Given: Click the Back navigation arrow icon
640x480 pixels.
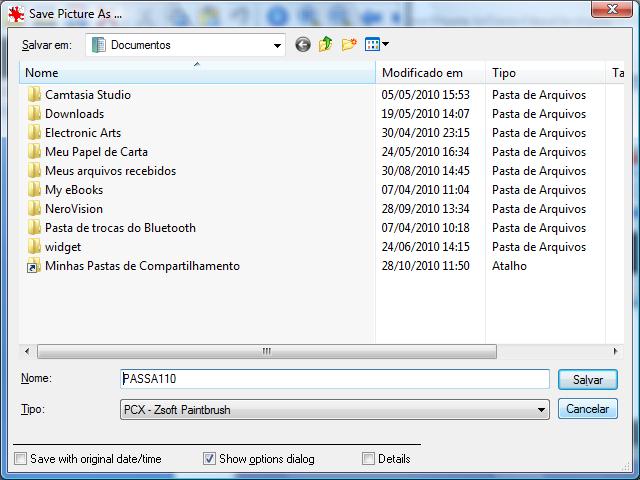Looking at the screenshot, I should [303, 45].
